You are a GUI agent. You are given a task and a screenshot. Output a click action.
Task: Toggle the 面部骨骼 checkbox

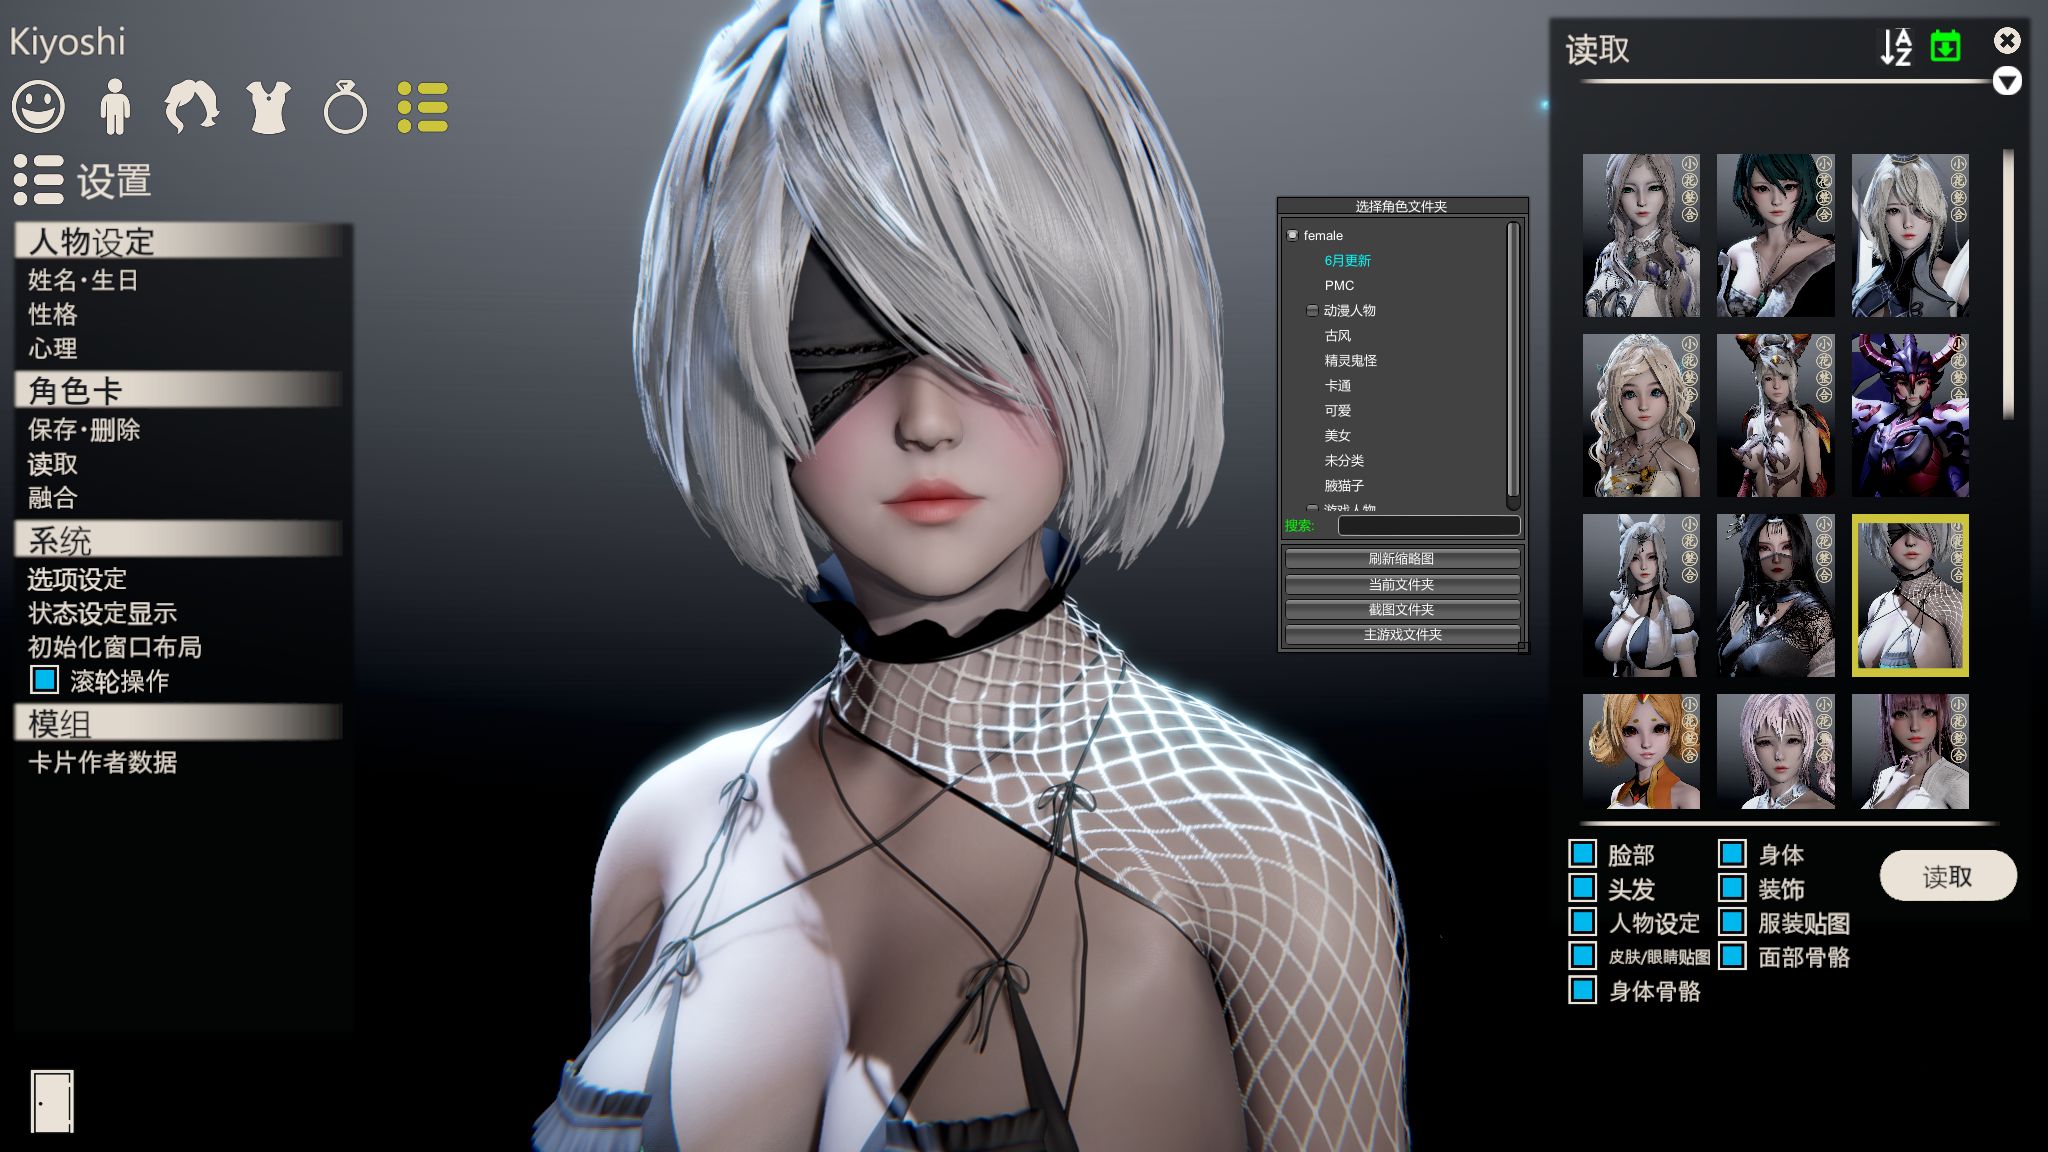coord(1732,956)
